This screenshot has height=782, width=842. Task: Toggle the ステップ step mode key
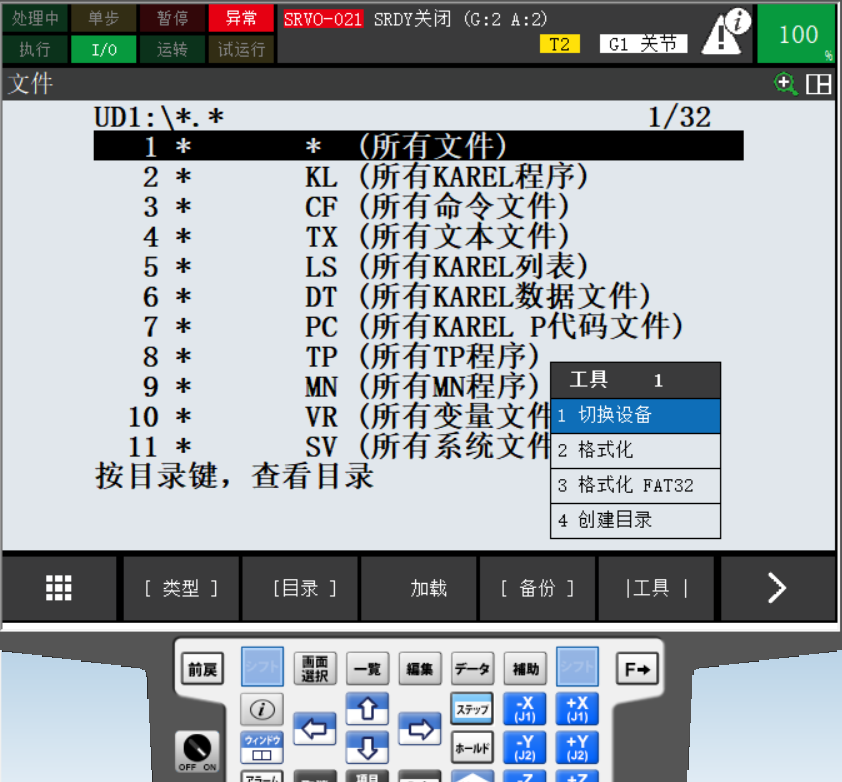pos(472,709)
